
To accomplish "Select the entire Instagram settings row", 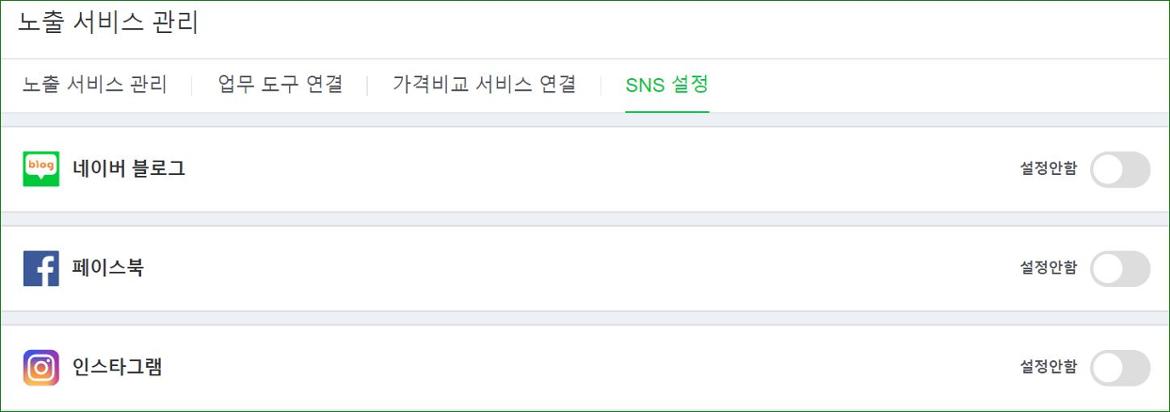I will click(x=585, y=368).
